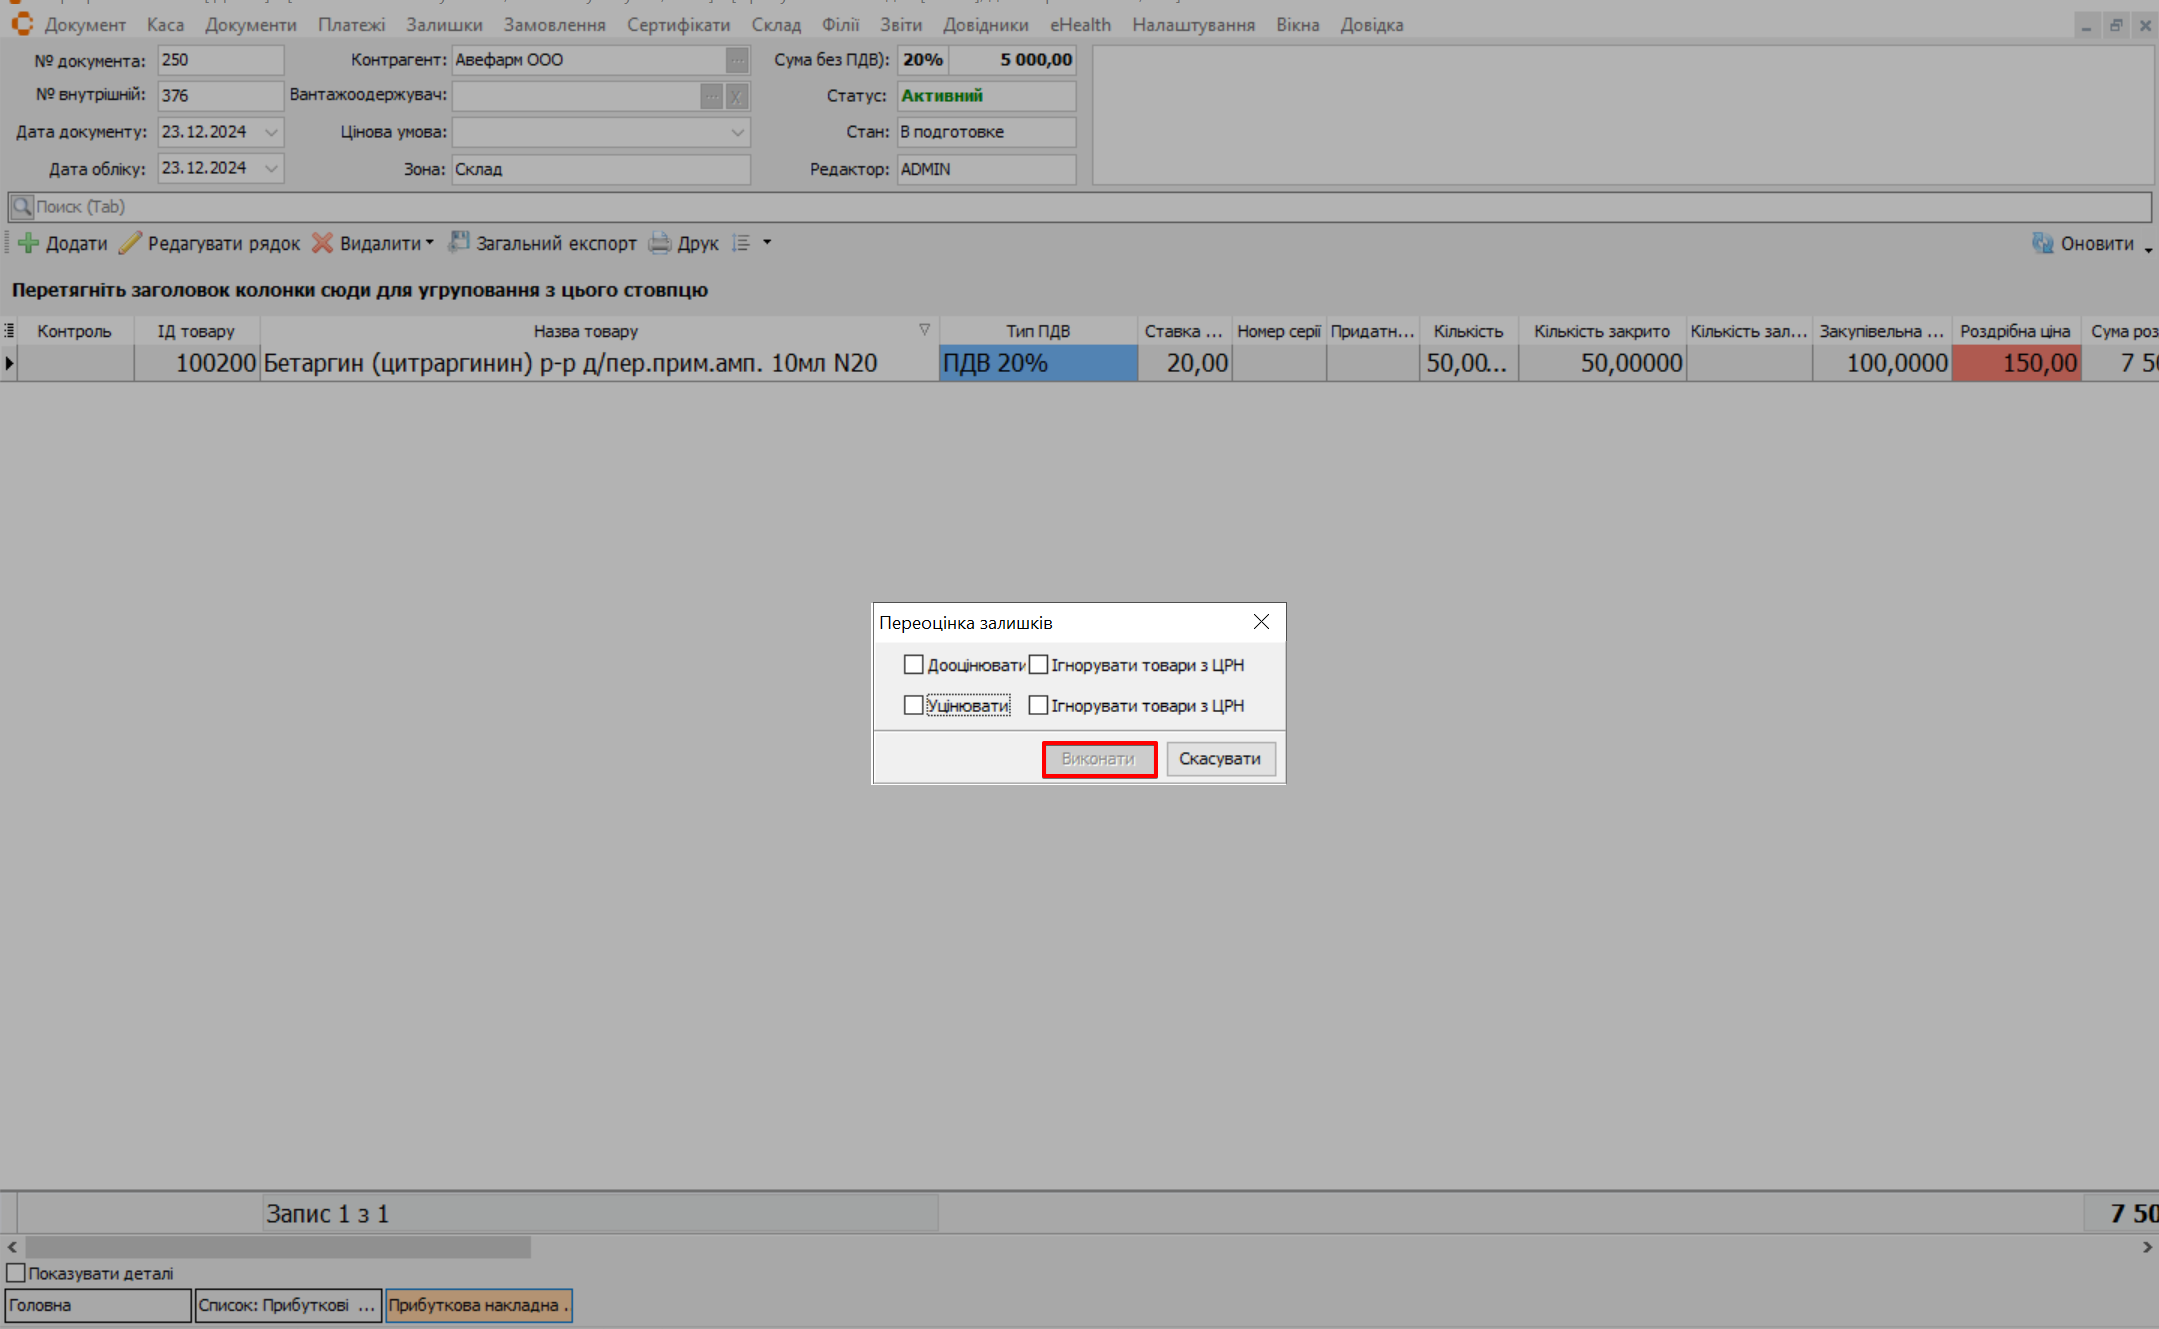Expand the Дата обліку date dropdown

click(271, 168)
